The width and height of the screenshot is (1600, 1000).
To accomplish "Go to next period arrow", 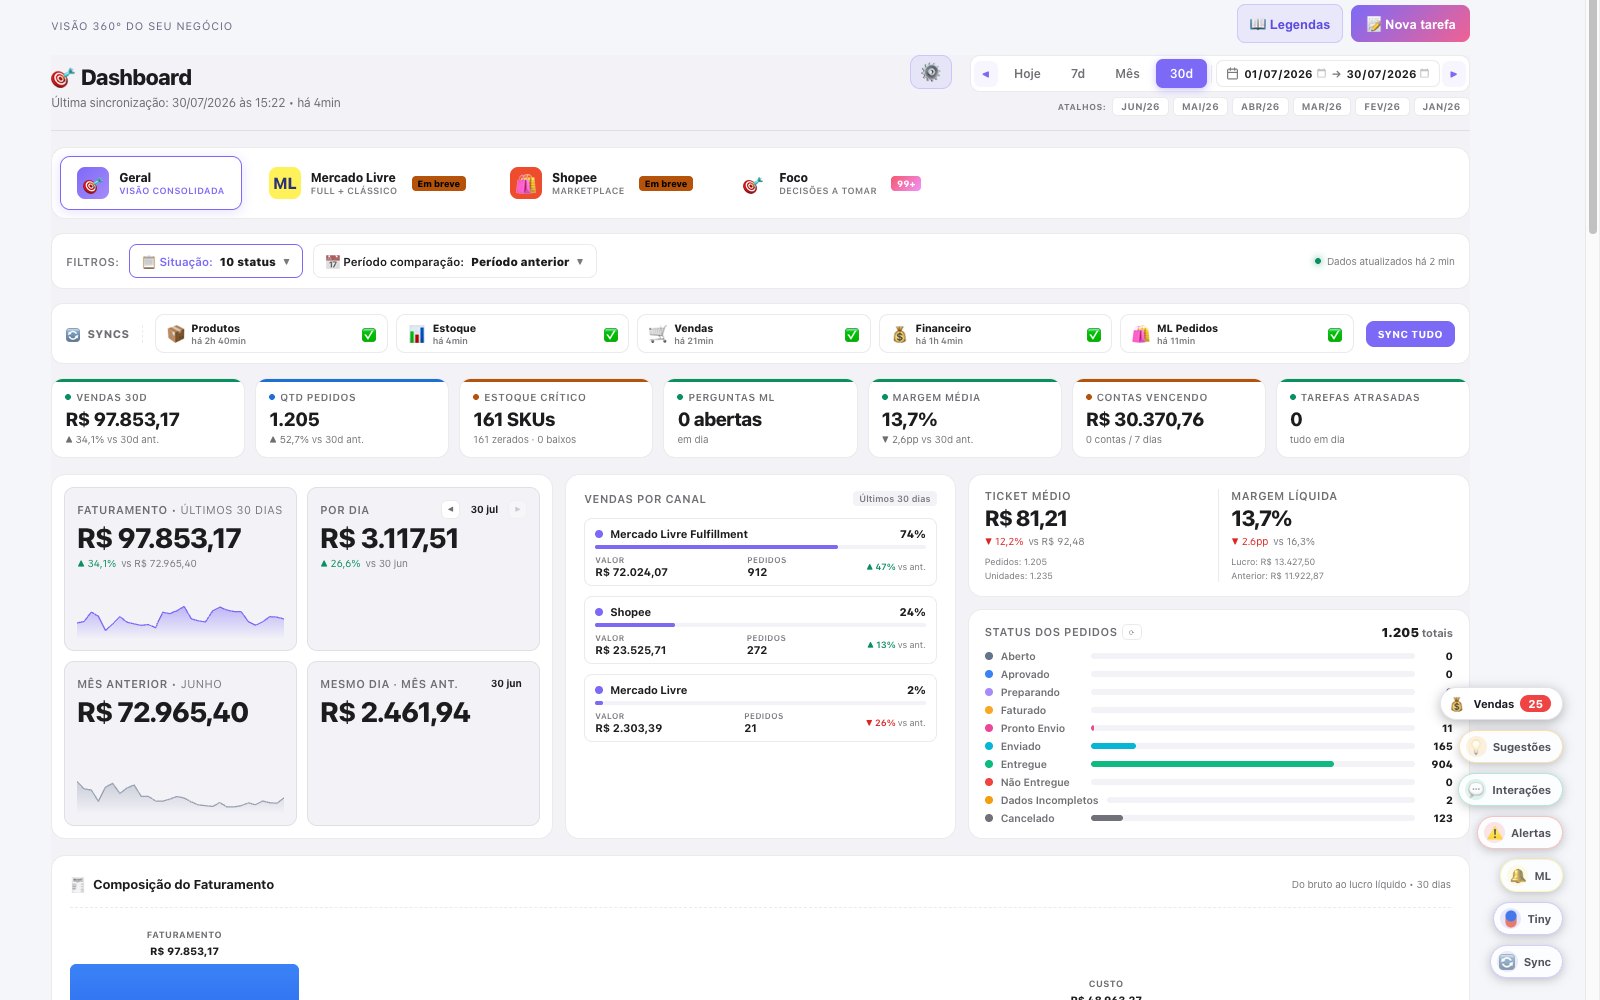I will pos(1453,74).
